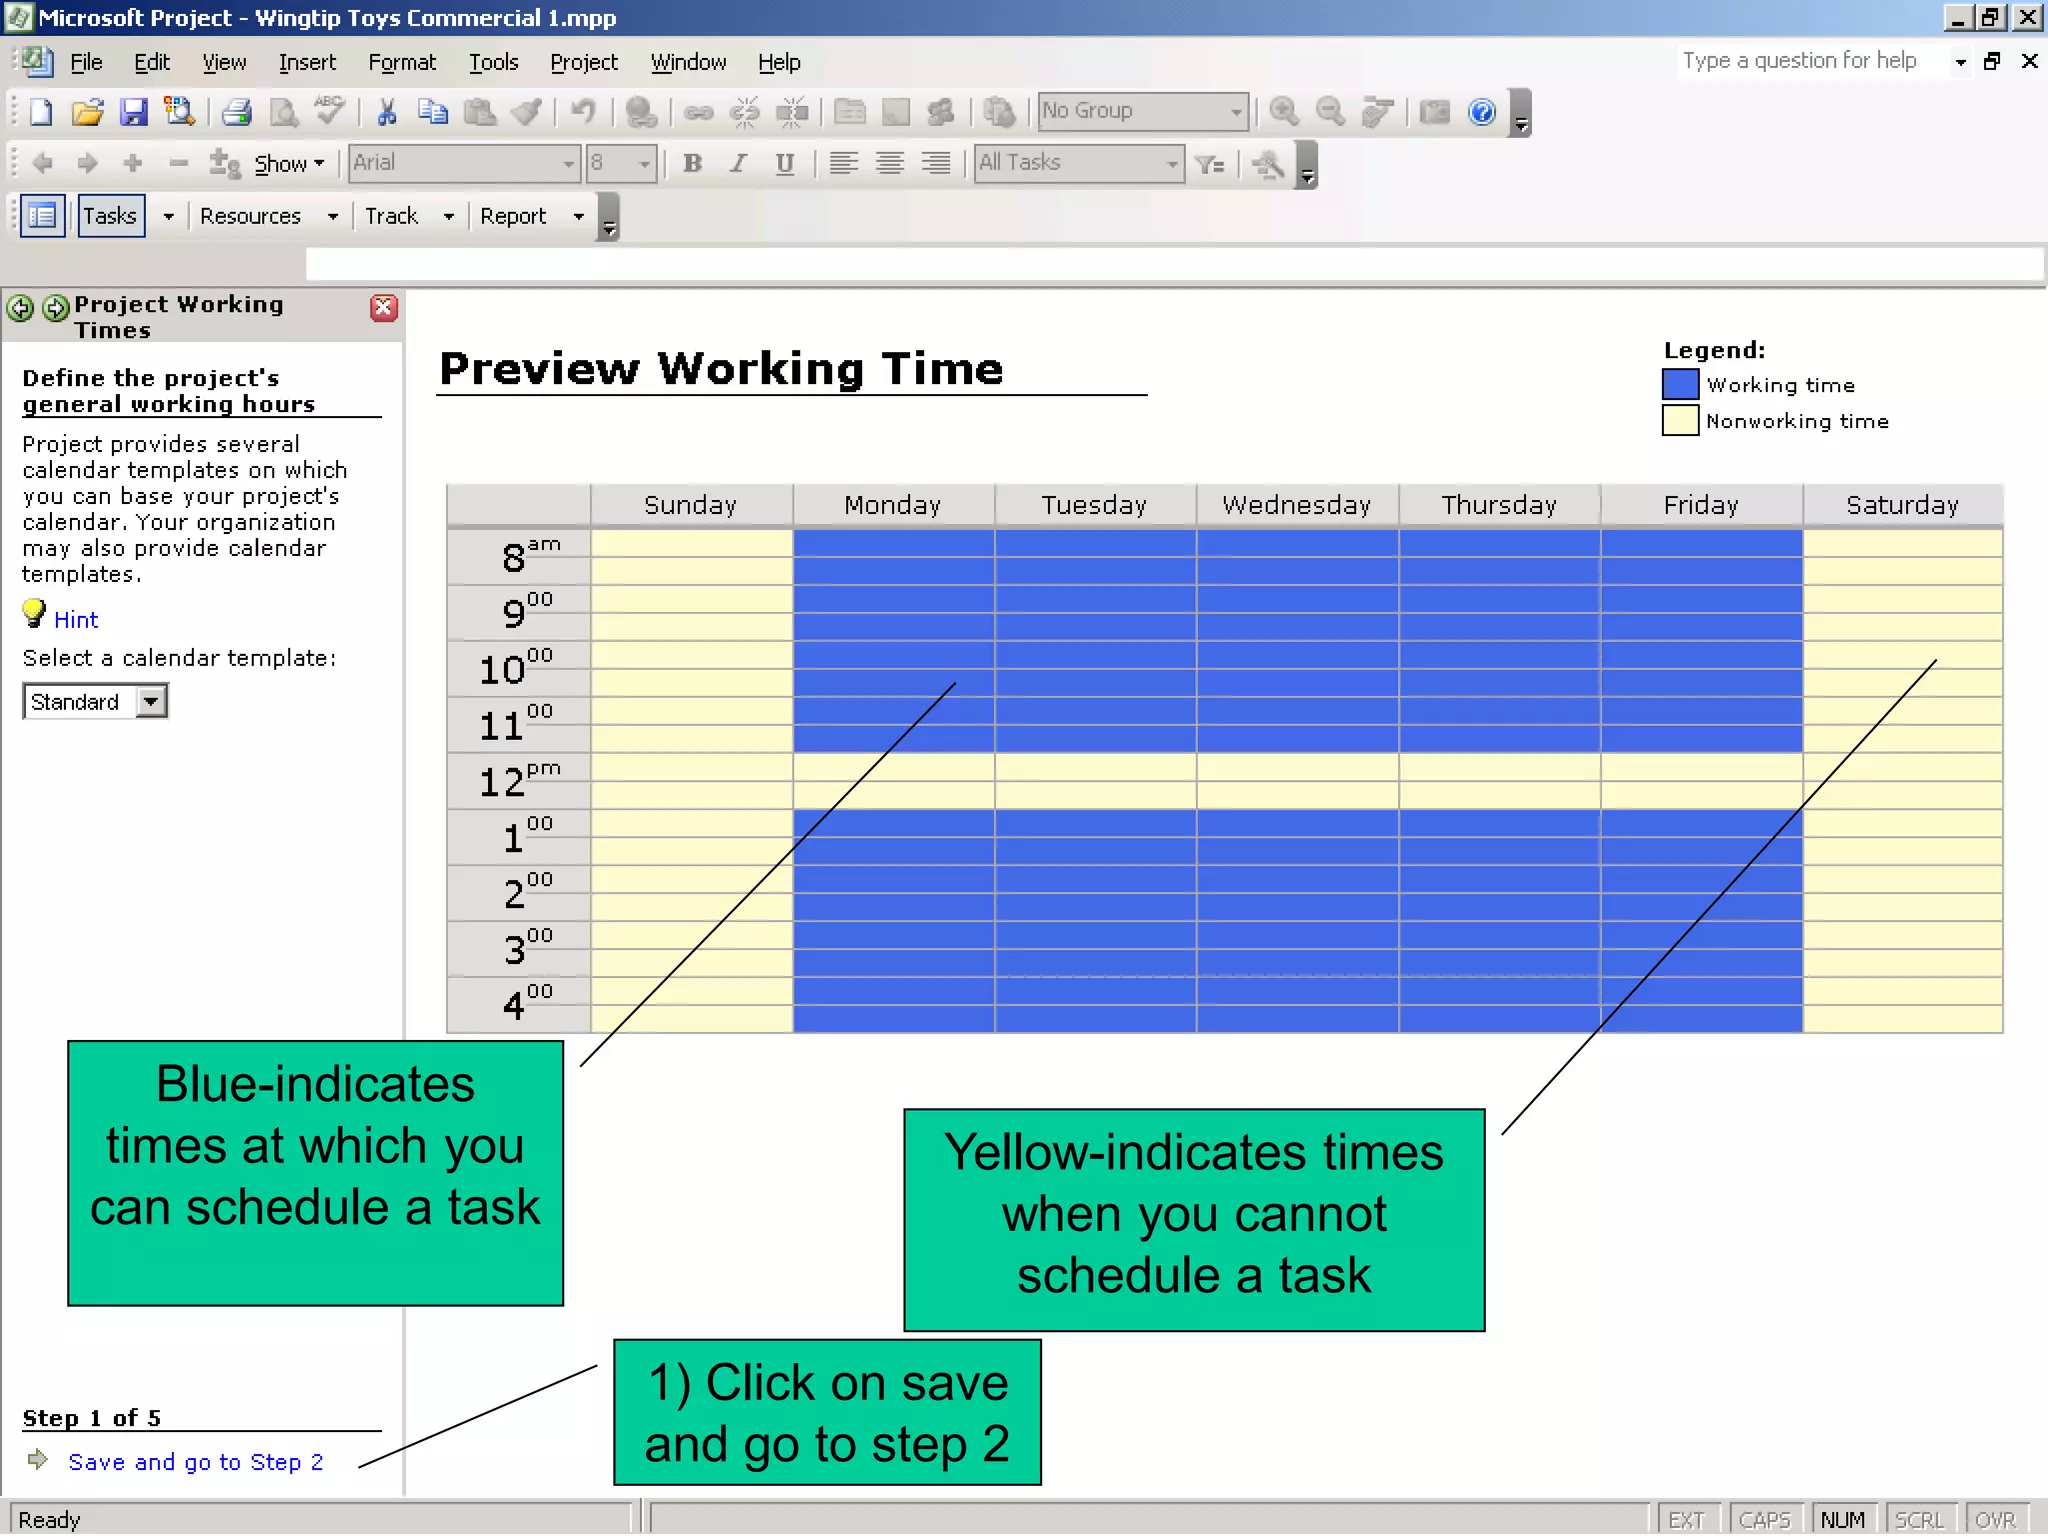Open the All Tasks filter dropdown
This screenshot has width=2048, height=1536.
click(1172, 164)
